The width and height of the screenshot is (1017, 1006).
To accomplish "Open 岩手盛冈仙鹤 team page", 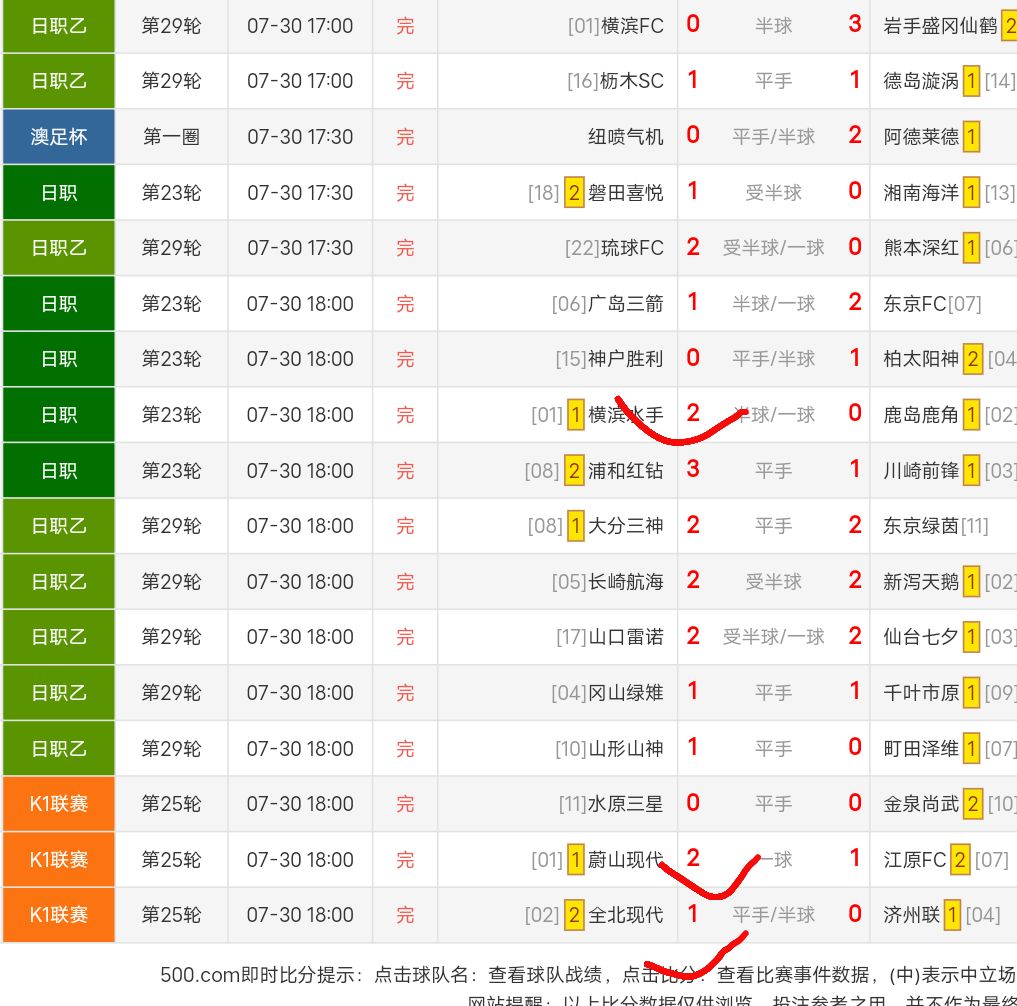I will point(940,26).
